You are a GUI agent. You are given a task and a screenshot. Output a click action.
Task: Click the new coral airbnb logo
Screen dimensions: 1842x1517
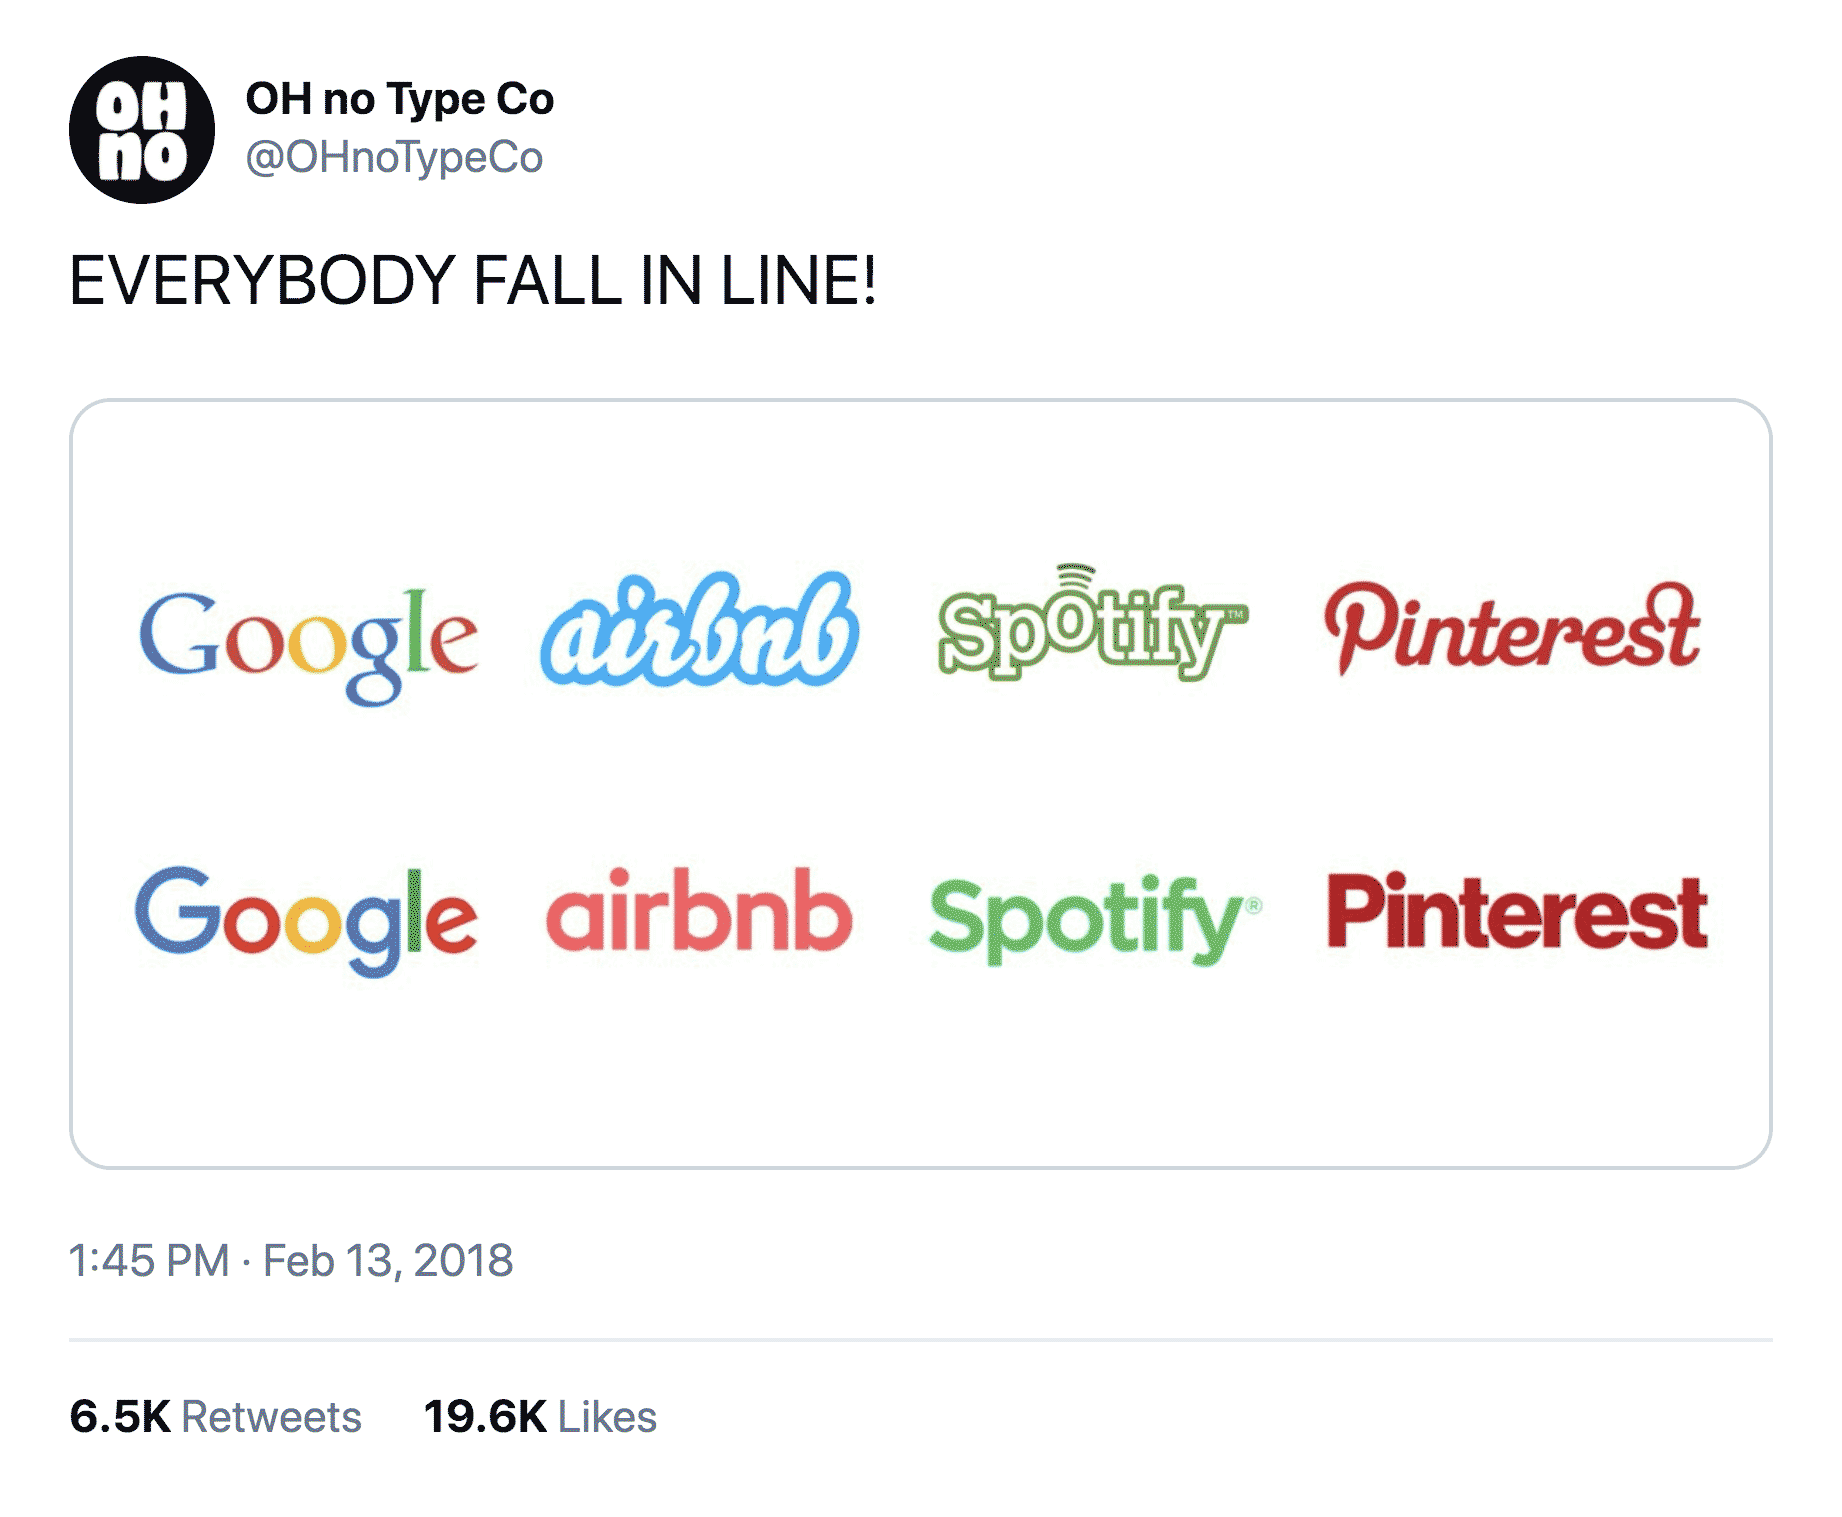699,911
